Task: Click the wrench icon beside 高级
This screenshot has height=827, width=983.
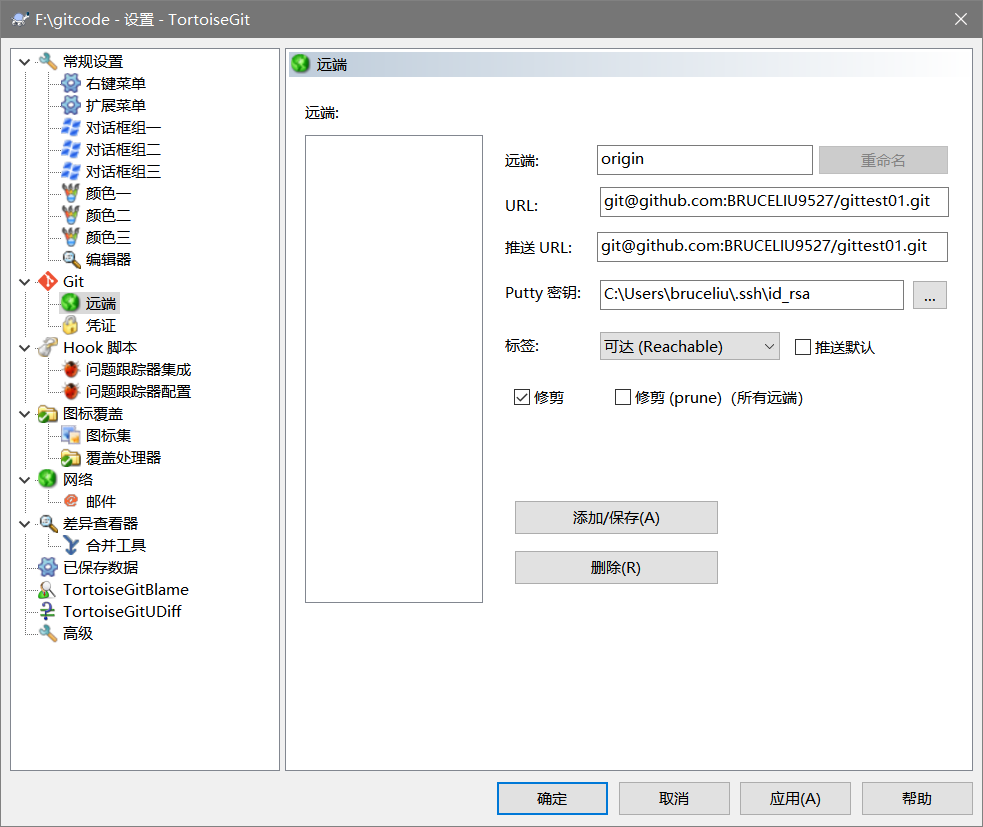Action: [x=48, y=633]
